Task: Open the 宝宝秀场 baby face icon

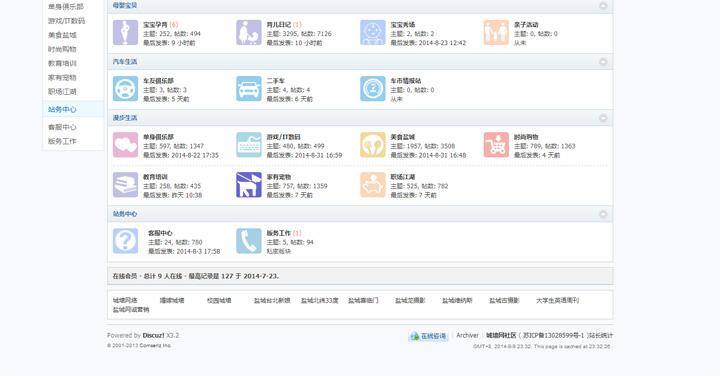Action: (x=372, y=33)
